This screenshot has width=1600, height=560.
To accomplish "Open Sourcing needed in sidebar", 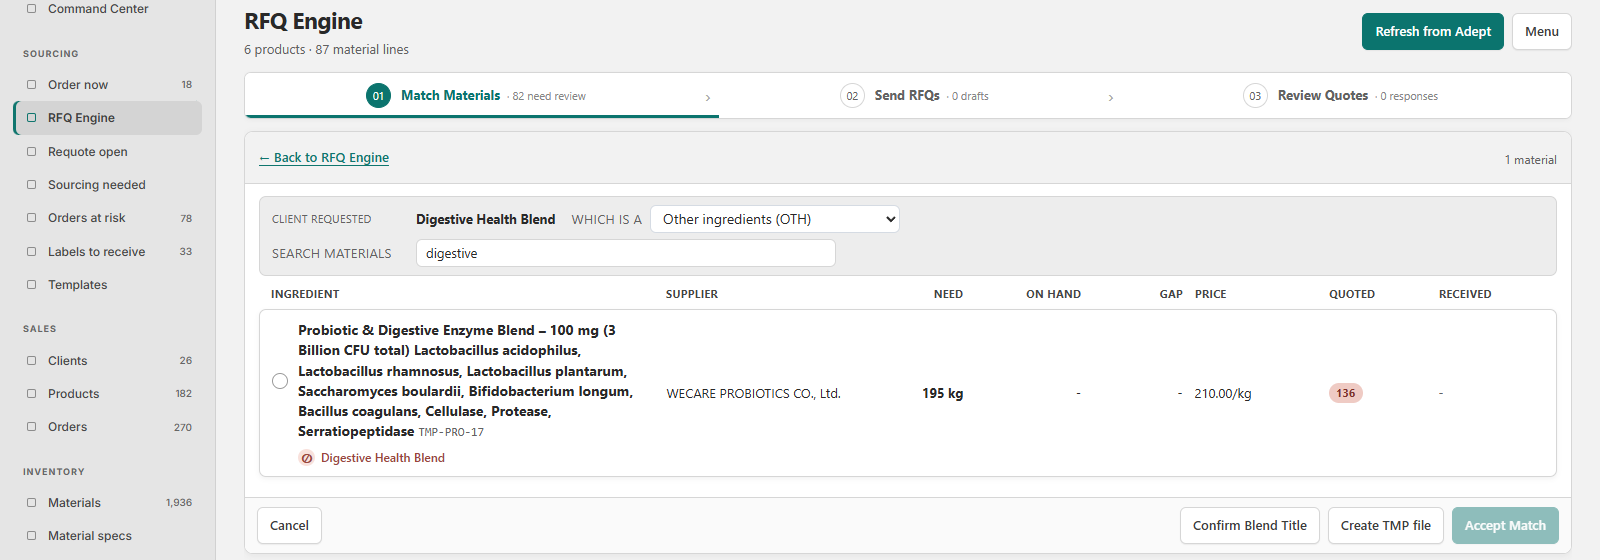I will [x=107, y=185].
